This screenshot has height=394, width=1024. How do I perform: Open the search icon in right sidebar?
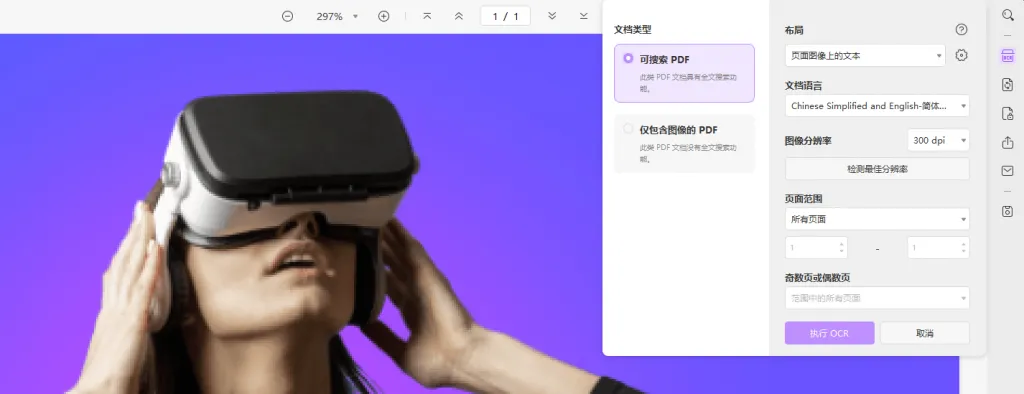1008,15
